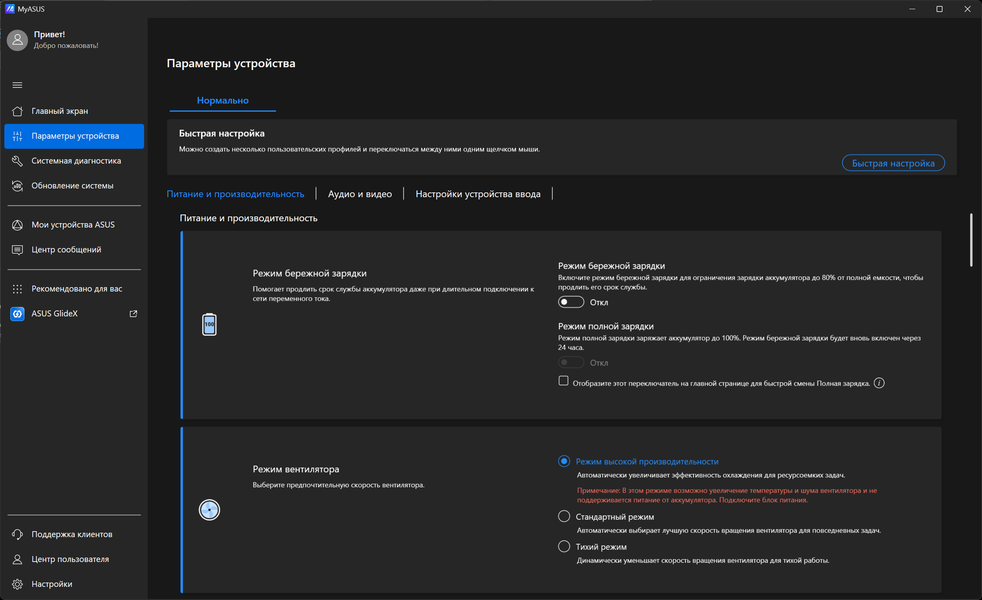This screenshot has height=600, width=982.
Task: Click the wrench icon for Системная диагностика
Action: point(18,161)
